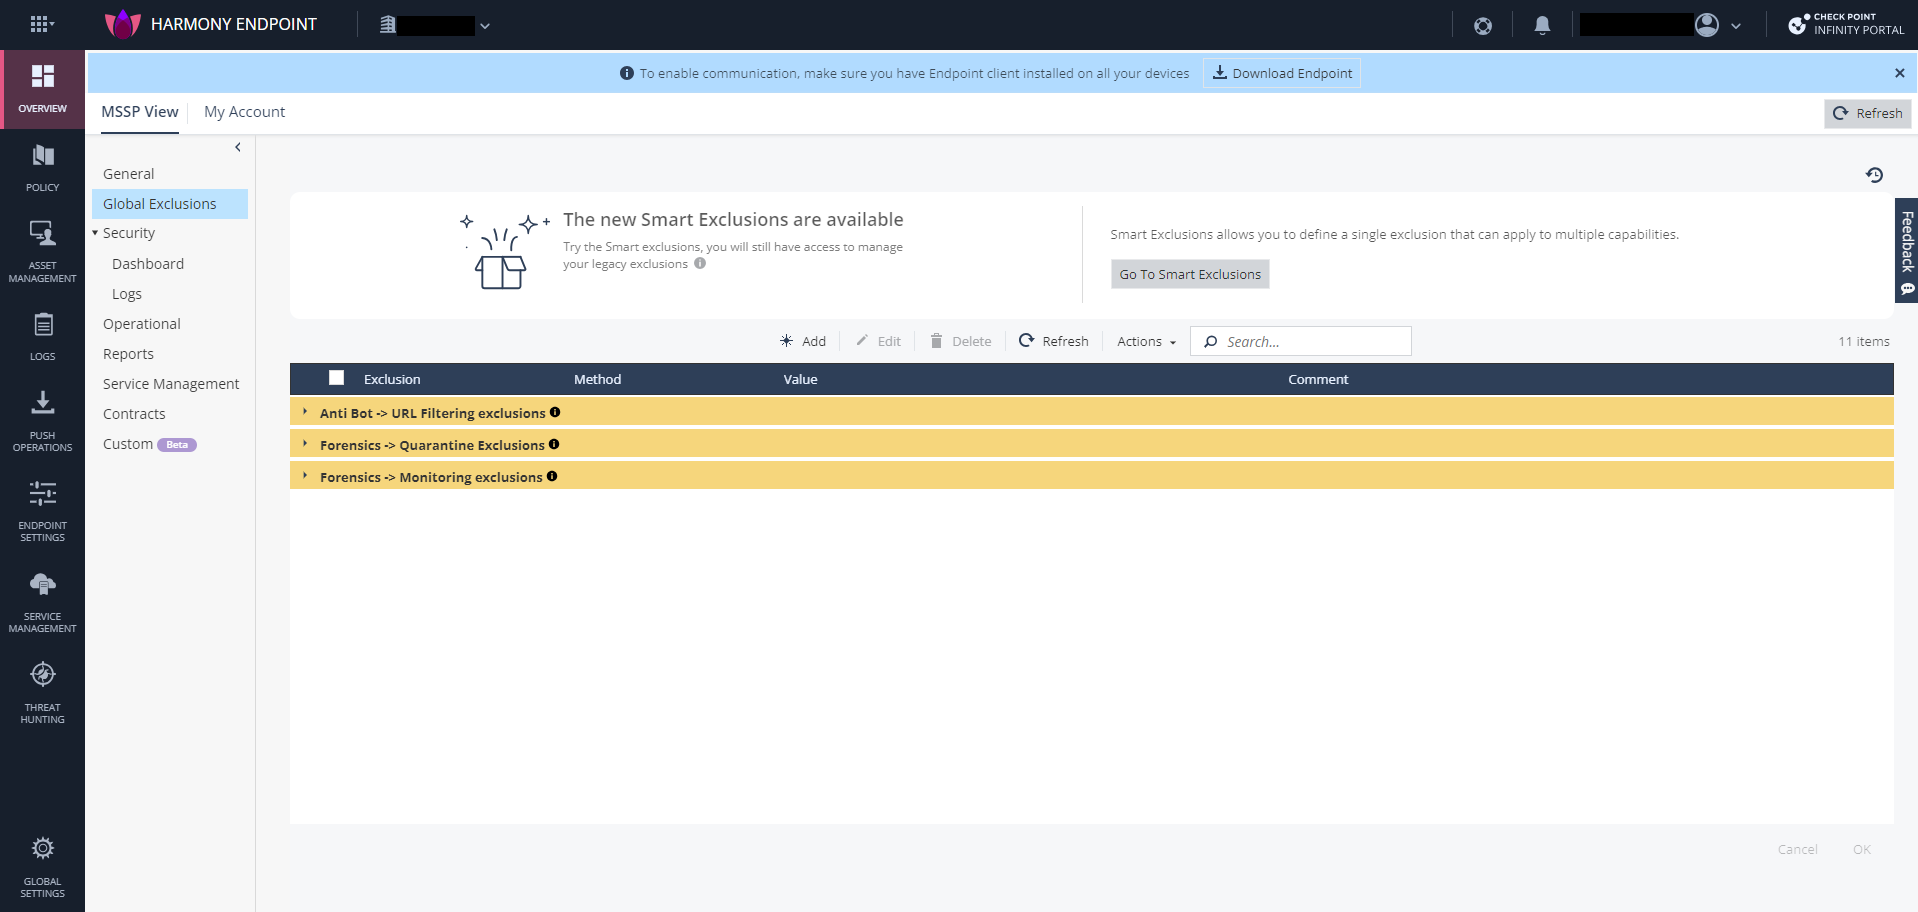Switch to the My Account tab
Image resolution: width=1918 pixels, height=912 pixels.
click(244, 112)
